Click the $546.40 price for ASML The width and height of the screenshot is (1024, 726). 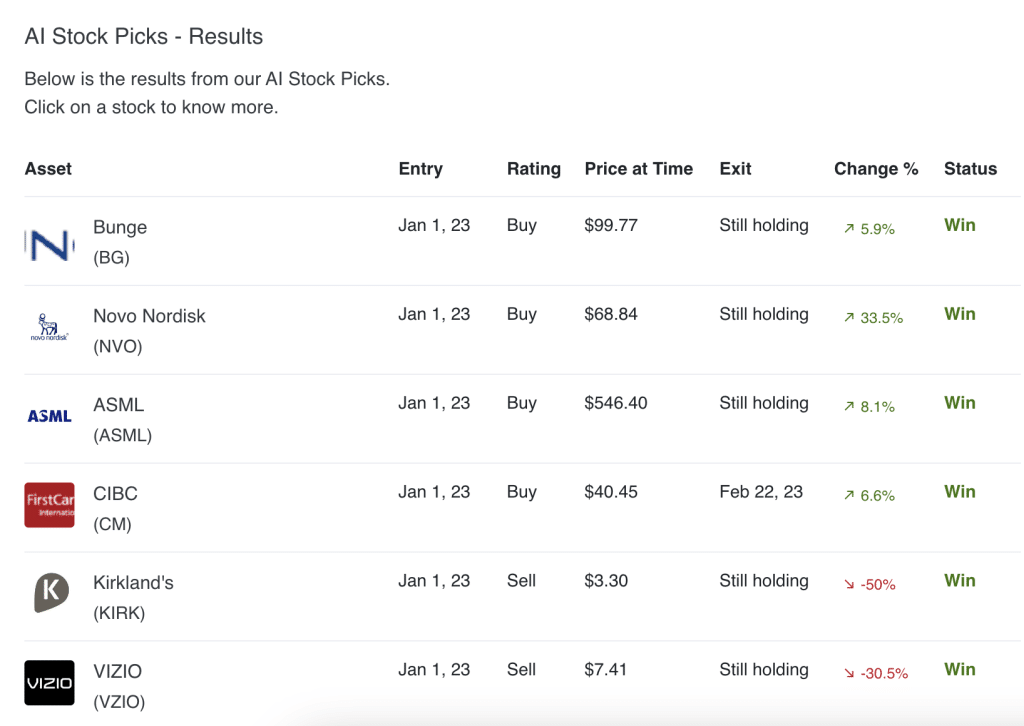point(614,403)
